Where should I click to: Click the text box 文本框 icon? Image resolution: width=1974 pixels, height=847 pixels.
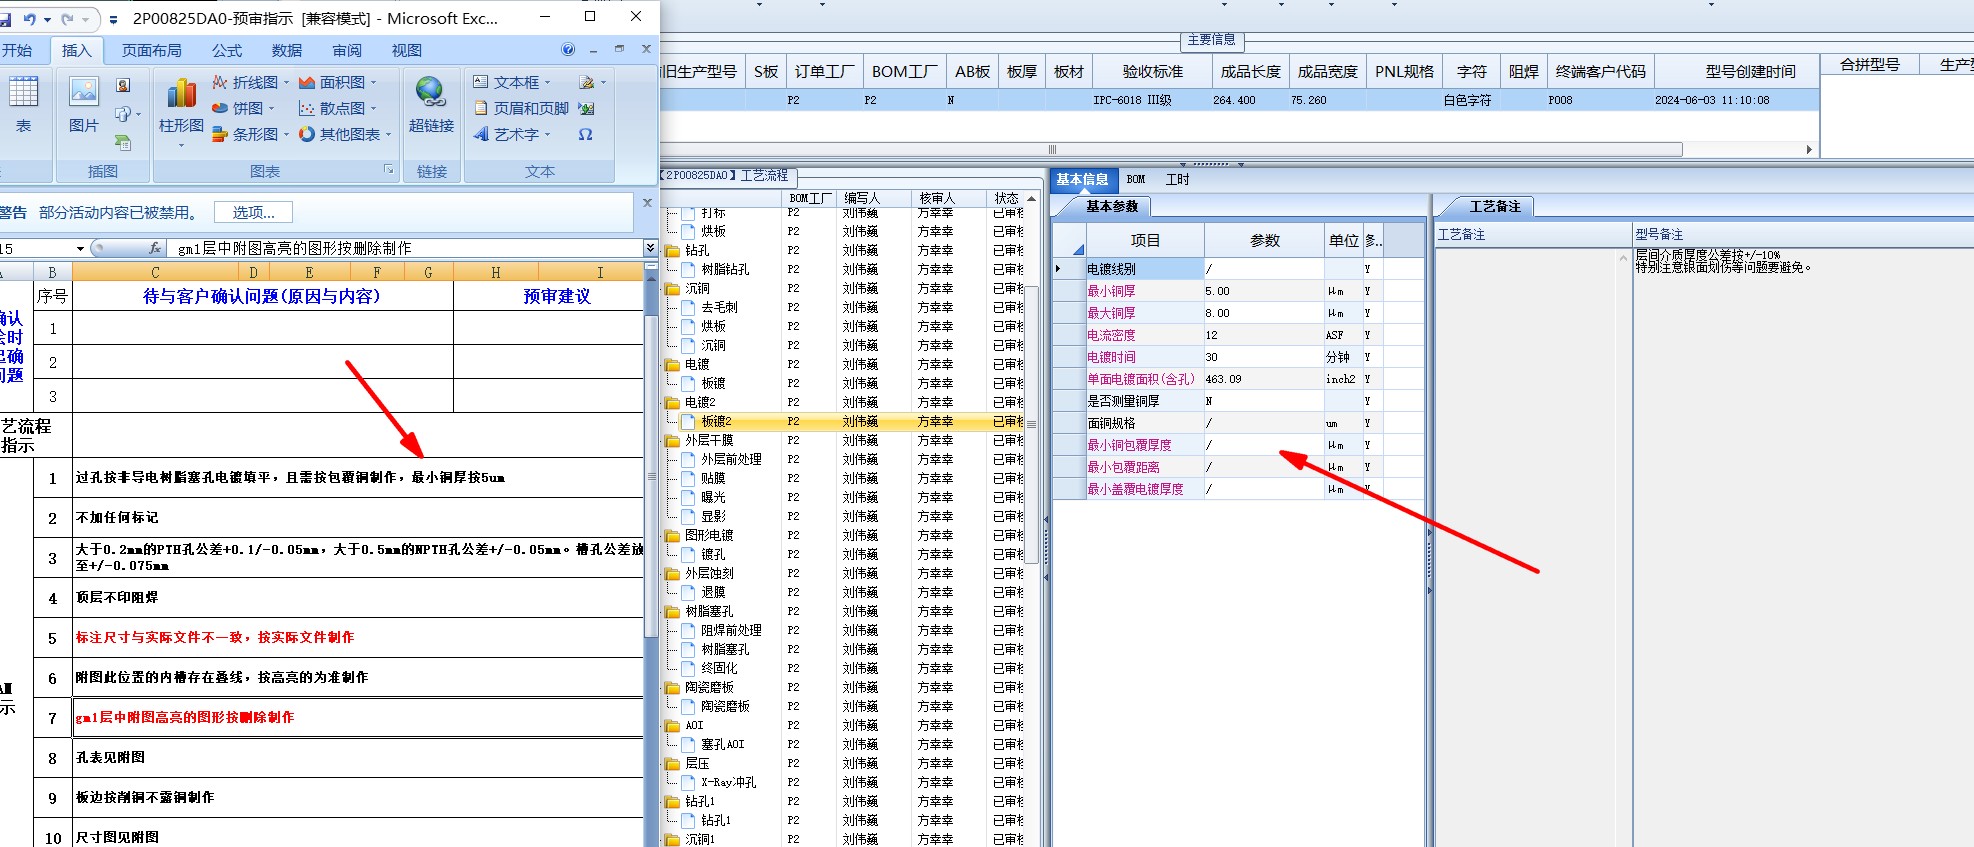(481, 82)
